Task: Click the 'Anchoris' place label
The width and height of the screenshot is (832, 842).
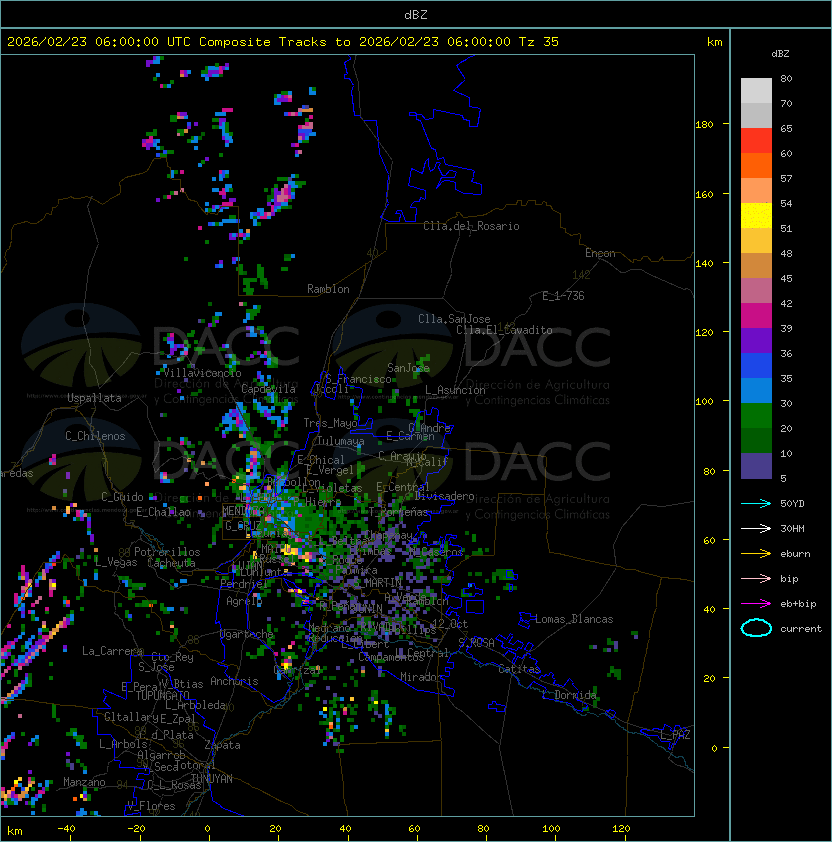Action: pyautogui.click(x=234, y=681)
